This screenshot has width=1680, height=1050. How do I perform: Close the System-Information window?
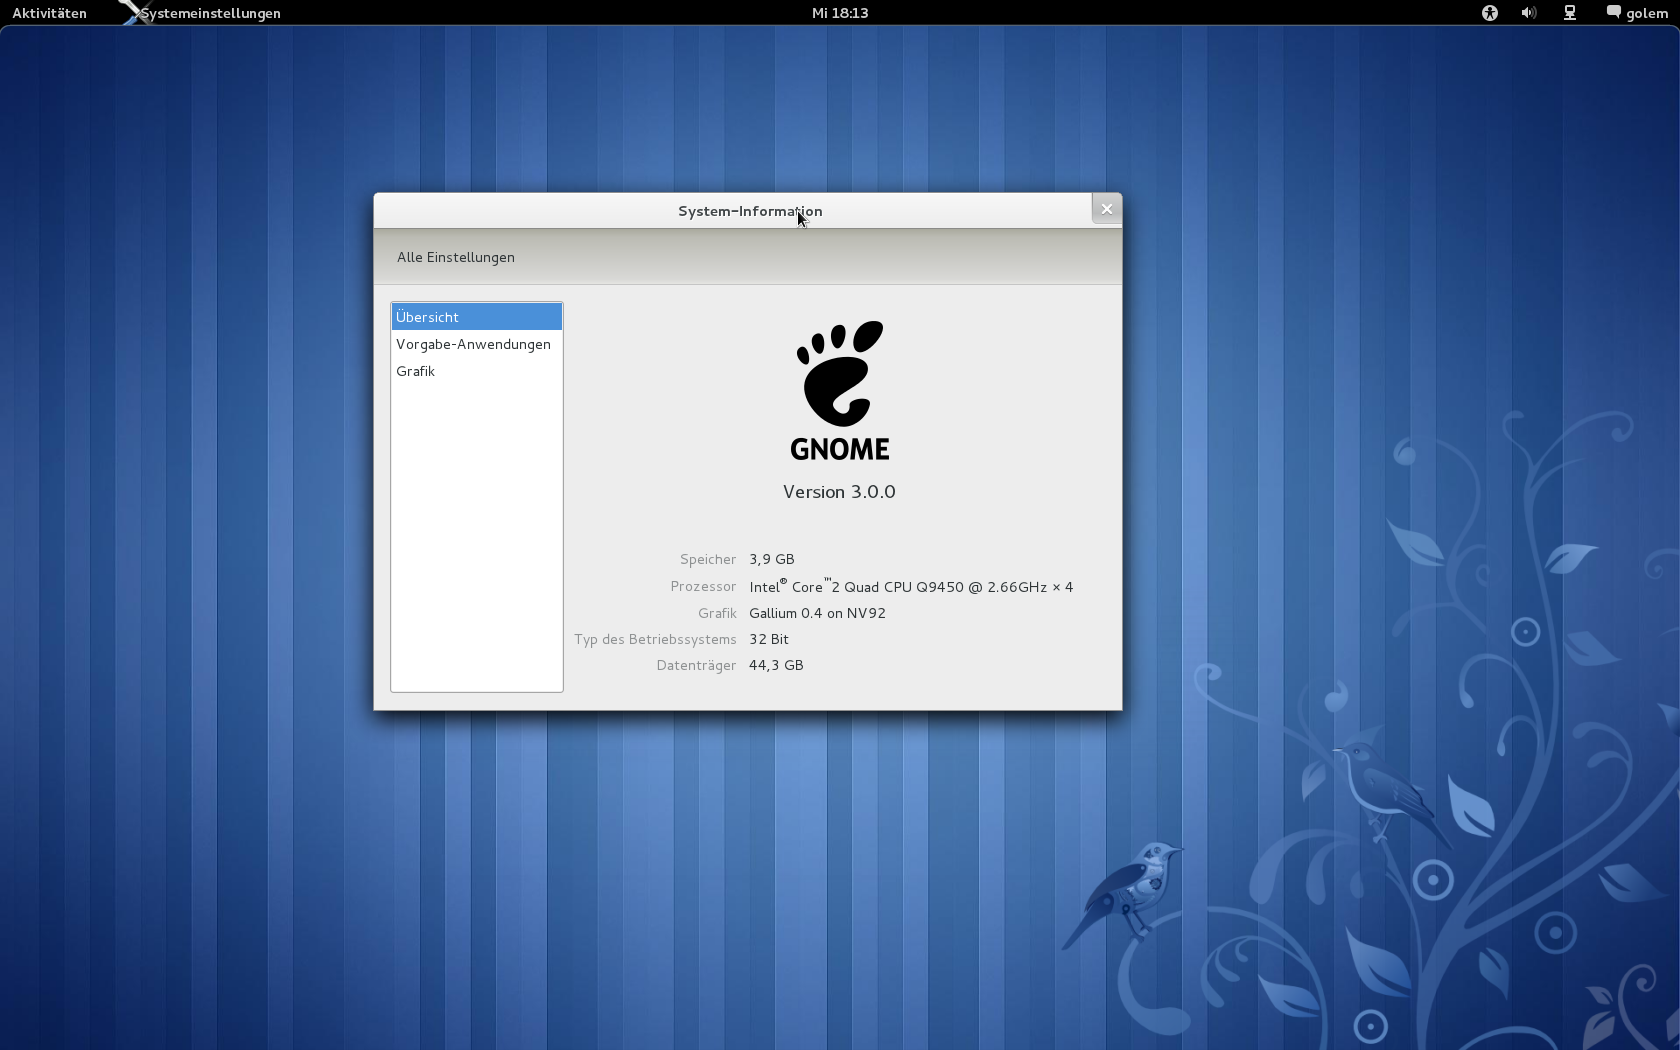tap(1106, 209)
